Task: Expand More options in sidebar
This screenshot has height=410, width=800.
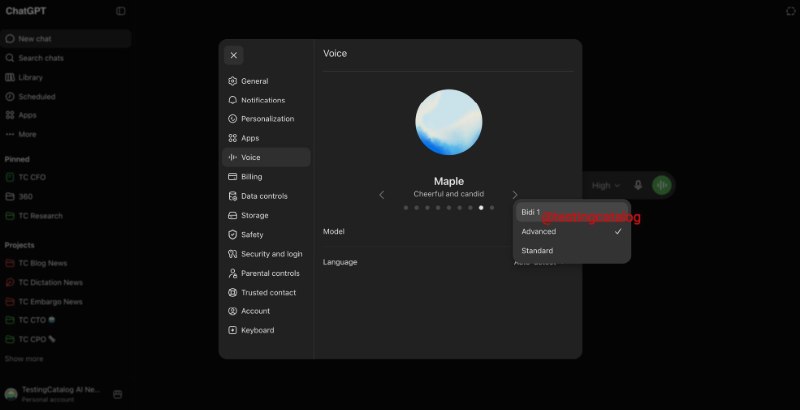Action: (66, 135)
